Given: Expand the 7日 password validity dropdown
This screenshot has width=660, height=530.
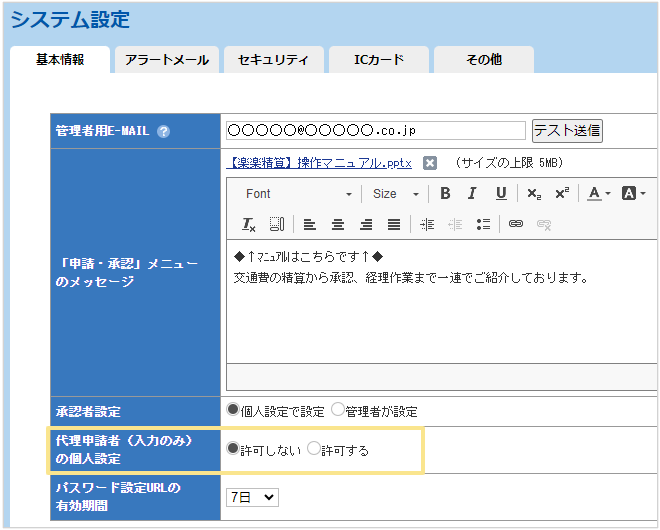Looking at the screenshot, I should point(253,496).
